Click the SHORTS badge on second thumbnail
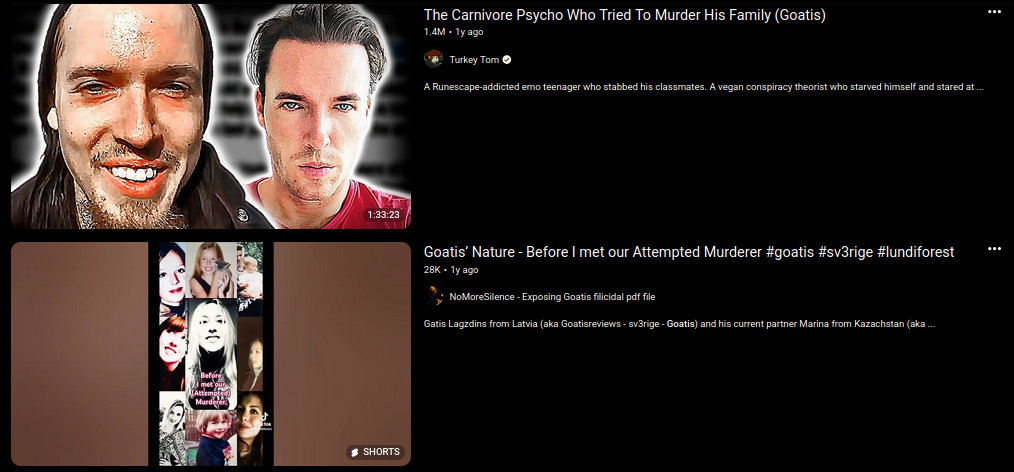 point(376,452)
